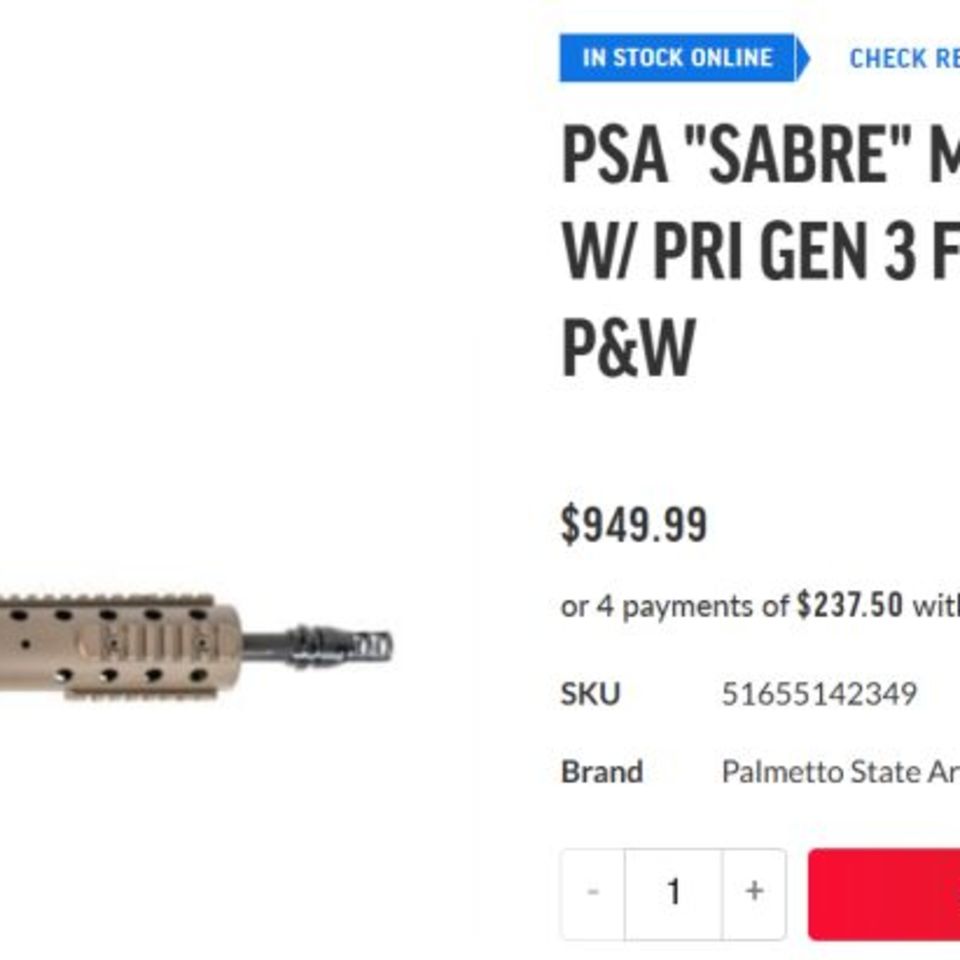Click the Brand label
This screenshot has height=960, width=960.
(x=602, y=771)
